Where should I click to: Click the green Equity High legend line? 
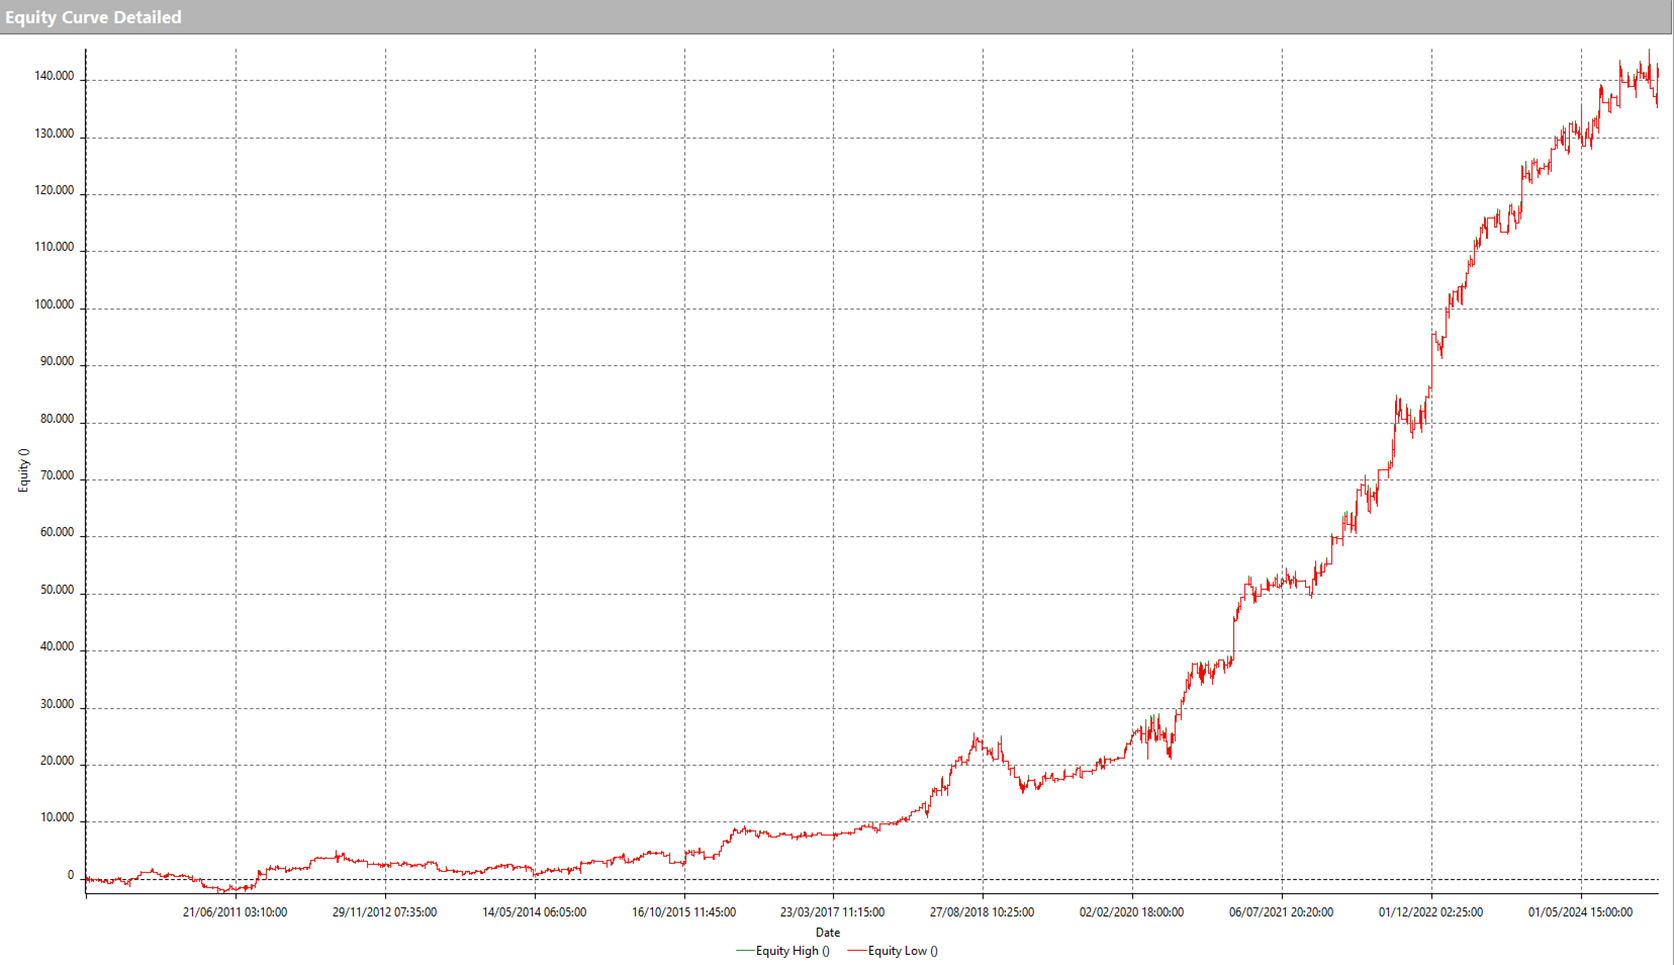click(x=744, y=951)
